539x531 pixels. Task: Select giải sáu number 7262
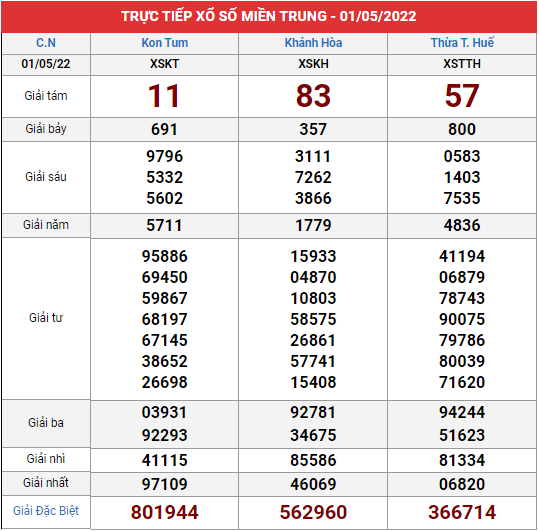[313, 177]
